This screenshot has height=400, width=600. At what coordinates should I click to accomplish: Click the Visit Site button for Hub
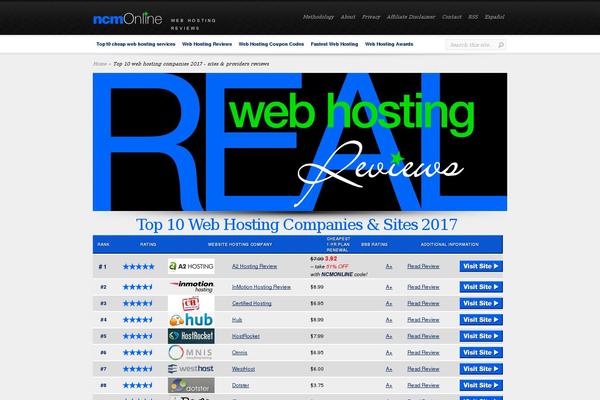pos(481,320)
